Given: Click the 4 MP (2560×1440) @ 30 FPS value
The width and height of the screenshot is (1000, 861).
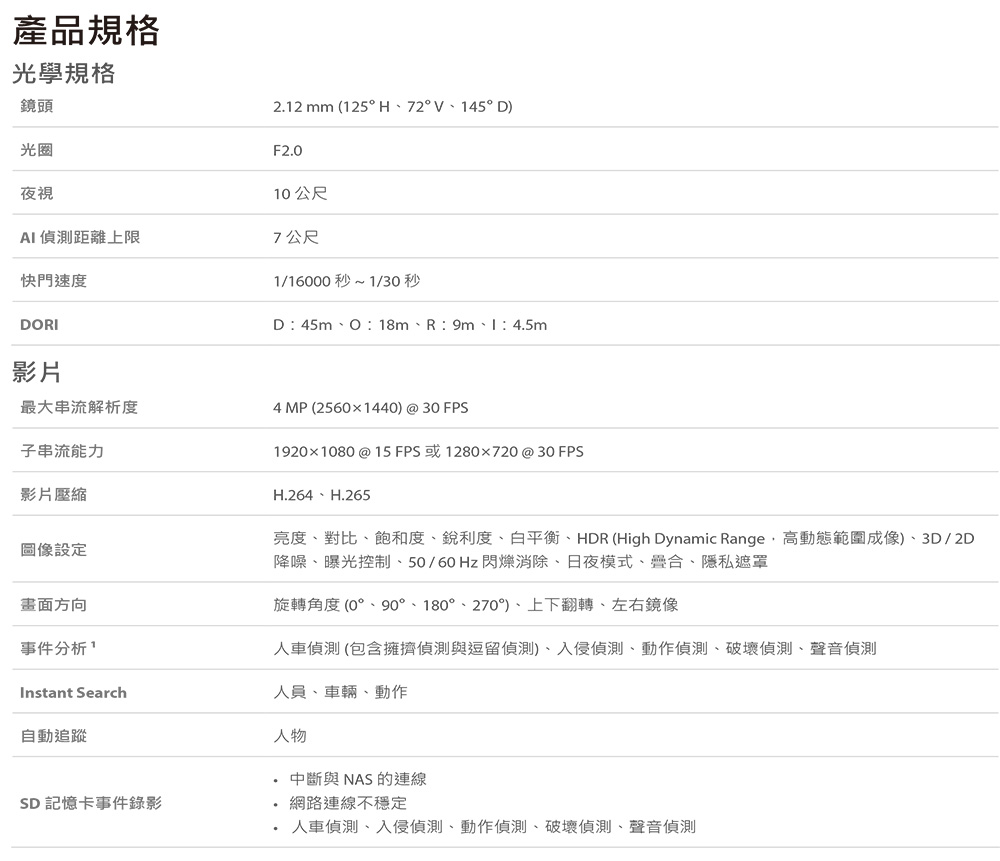Looking at the screenshot, I should point(370,407).
